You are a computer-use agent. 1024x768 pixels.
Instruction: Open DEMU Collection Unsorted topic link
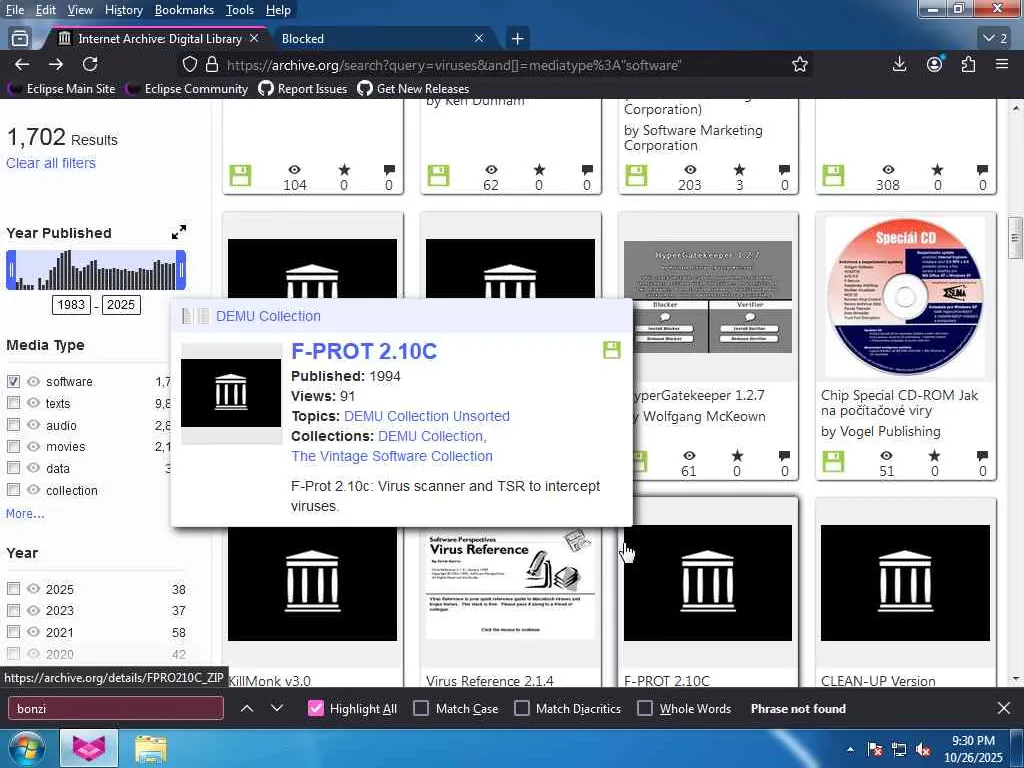tap(426, 416)
